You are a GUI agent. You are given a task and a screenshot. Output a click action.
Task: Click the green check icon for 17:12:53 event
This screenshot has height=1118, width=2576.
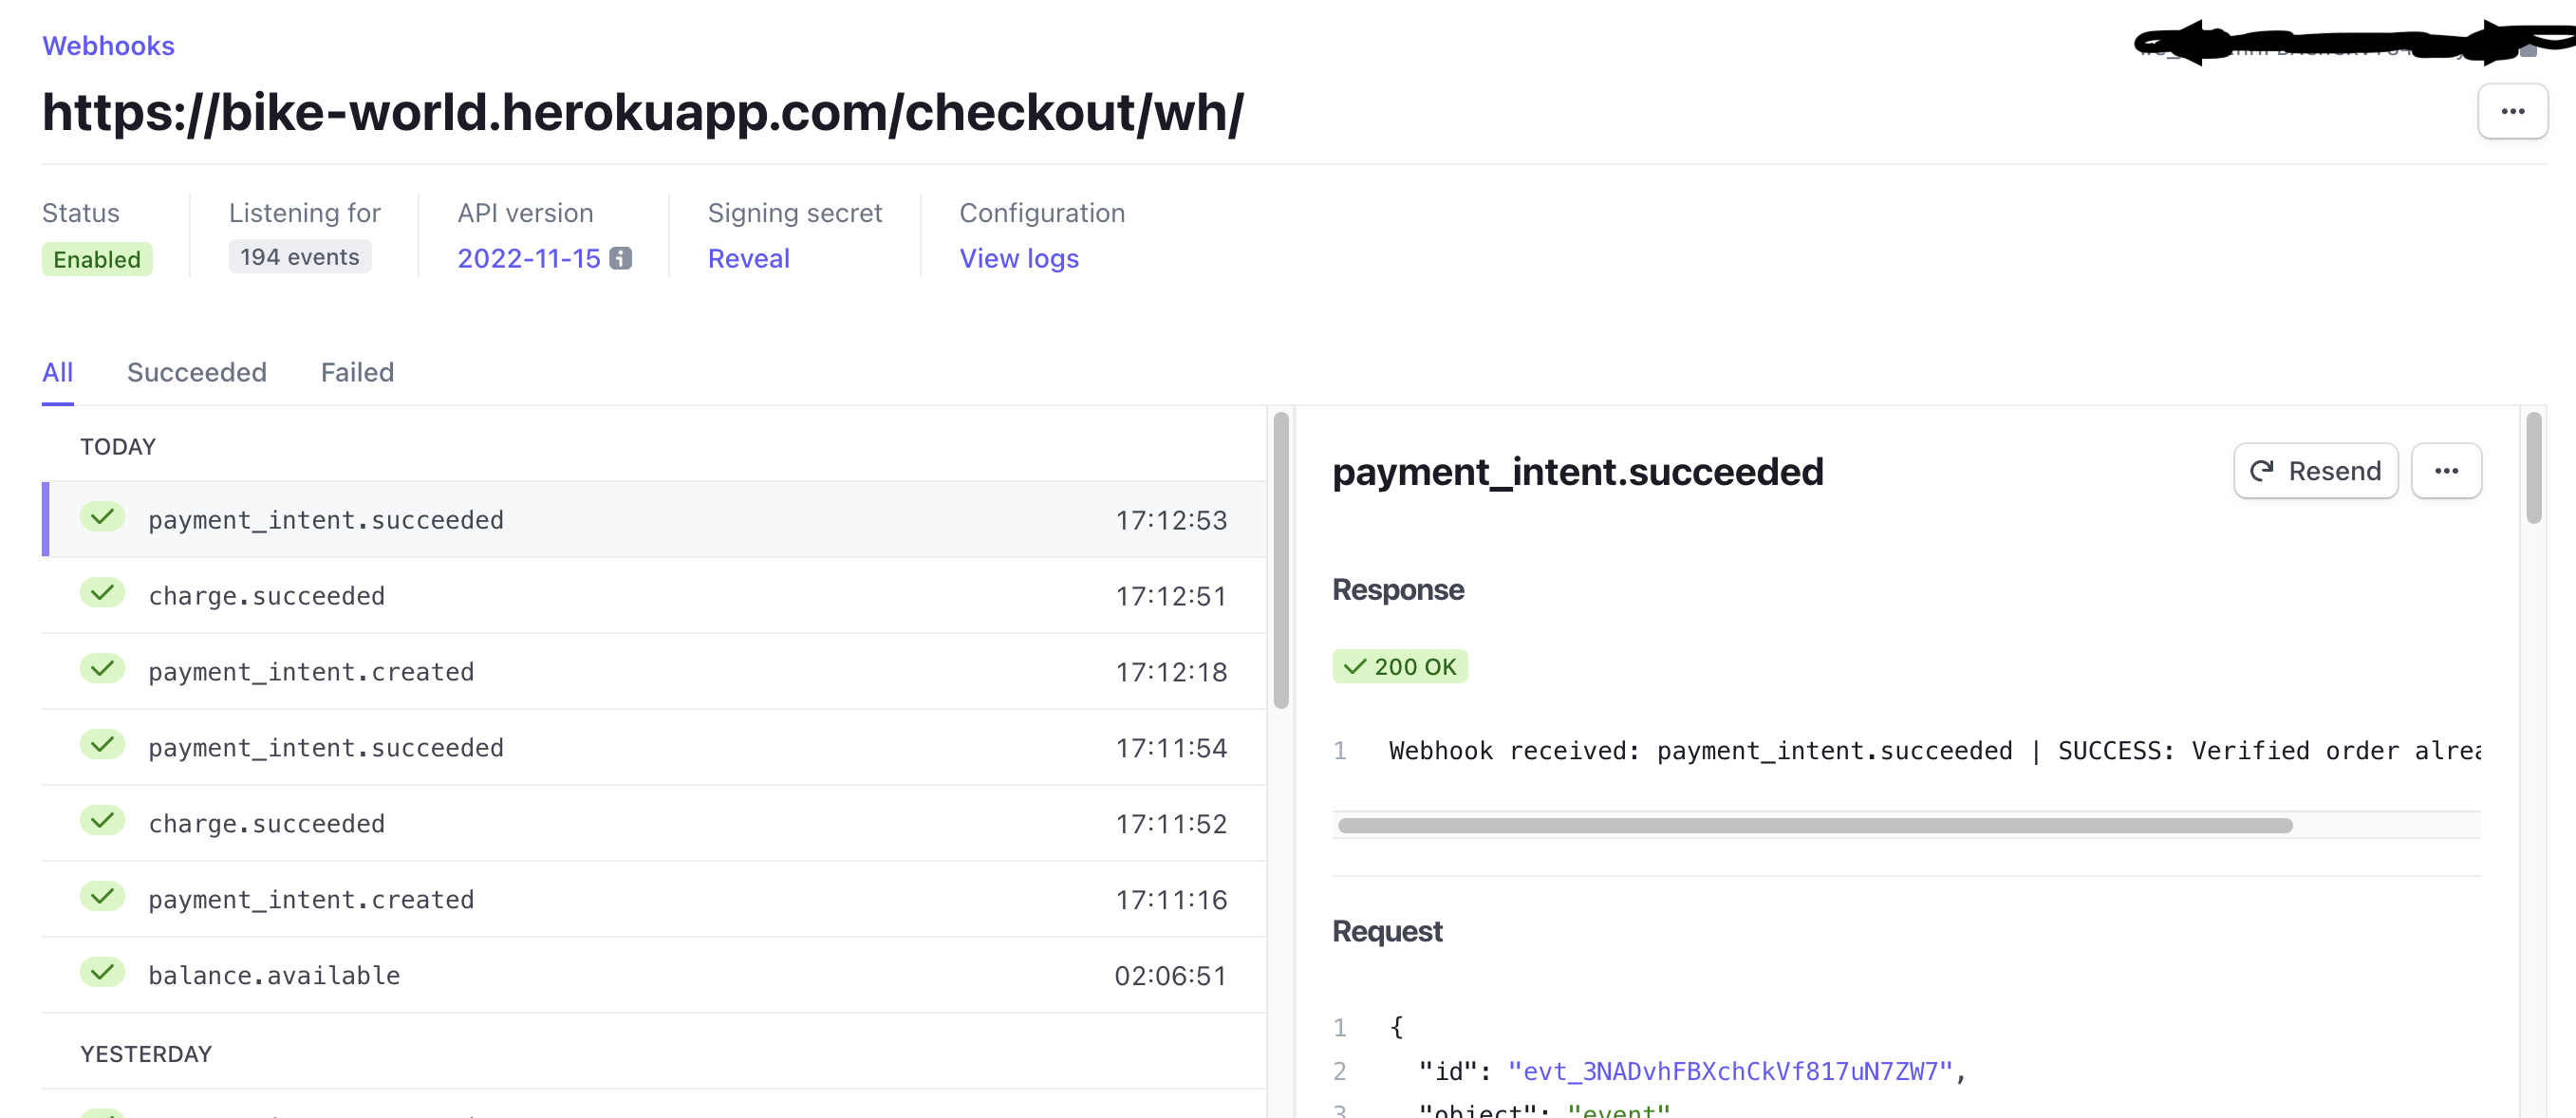[x=102, y=517]
